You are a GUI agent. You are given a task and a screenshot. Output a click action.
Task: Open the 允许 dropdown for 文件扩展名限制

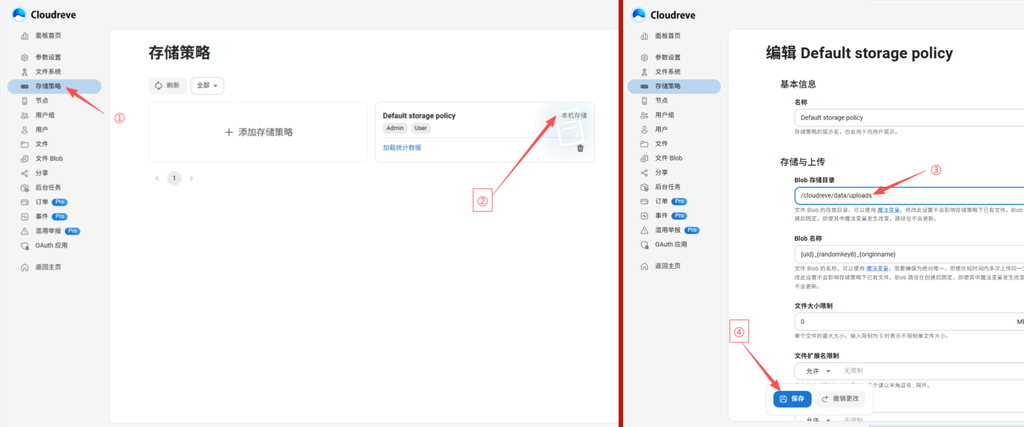pos(817,371)
